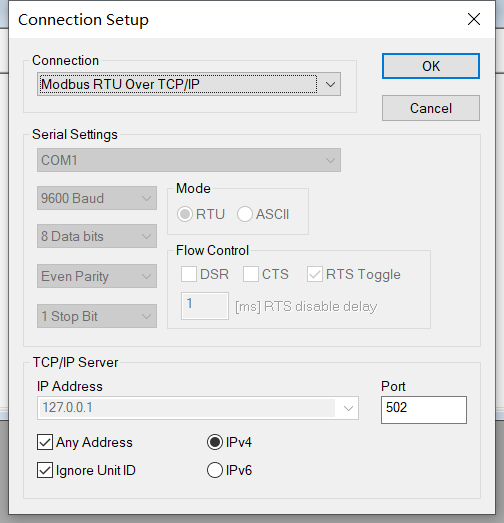Open the 8 Data bits dropdown
This screenshot has width=504, height=523.
point(97,236)
